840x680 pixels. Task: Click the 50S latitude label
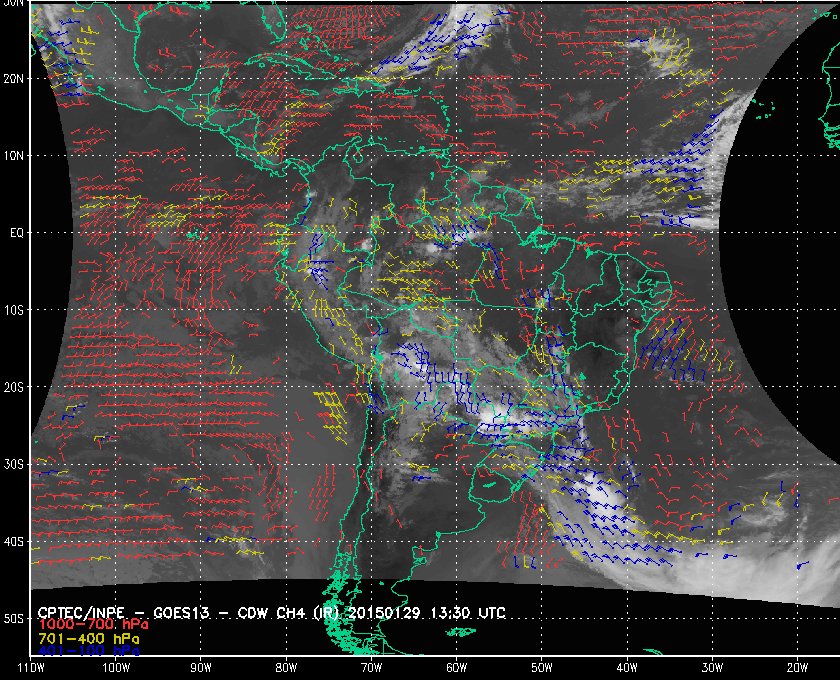pyautogui.click(x=13, y=618)
